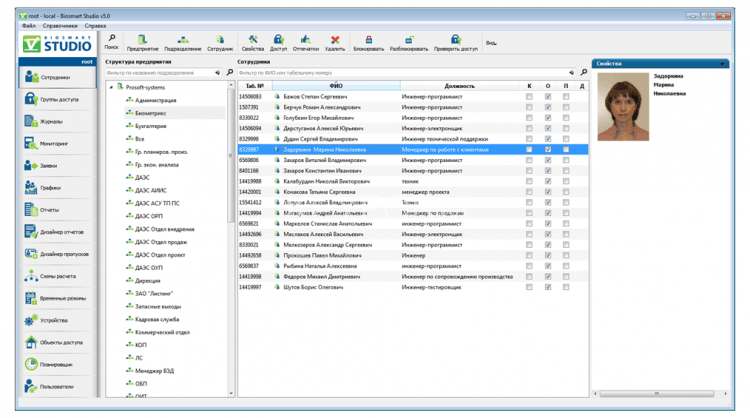Screen dimensions: 750x418
Task: Click the Подразделение toolbar icon
Action: click(182, 40)
